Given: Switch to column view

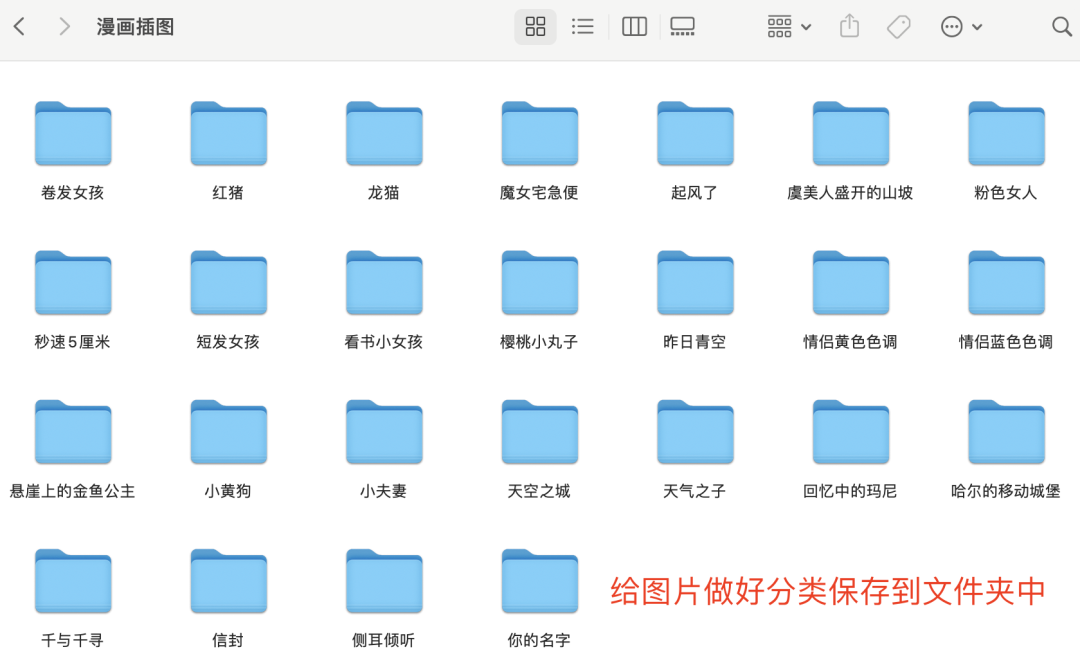Looking at the screenshot, I should click(x=634, y=27).
